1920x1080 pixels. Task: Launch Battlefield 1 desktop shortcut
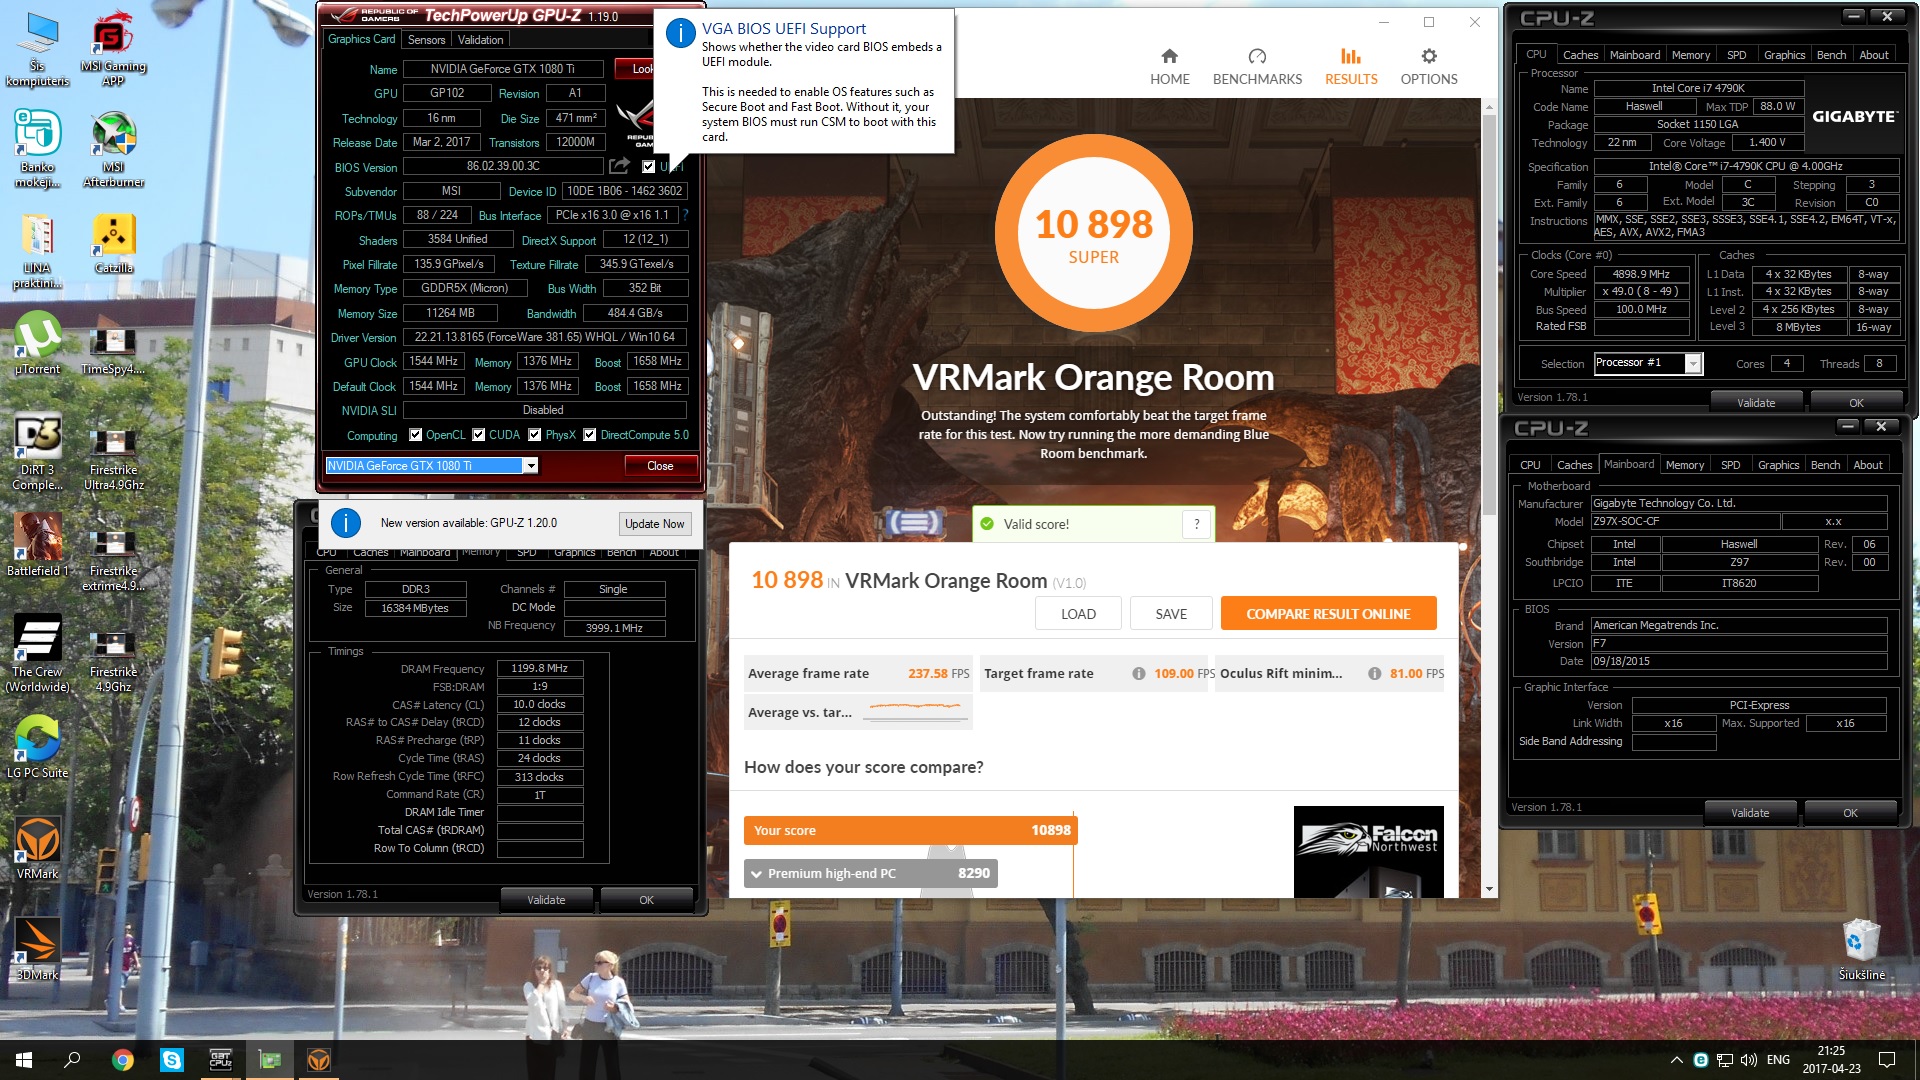[x=38, y=545]
